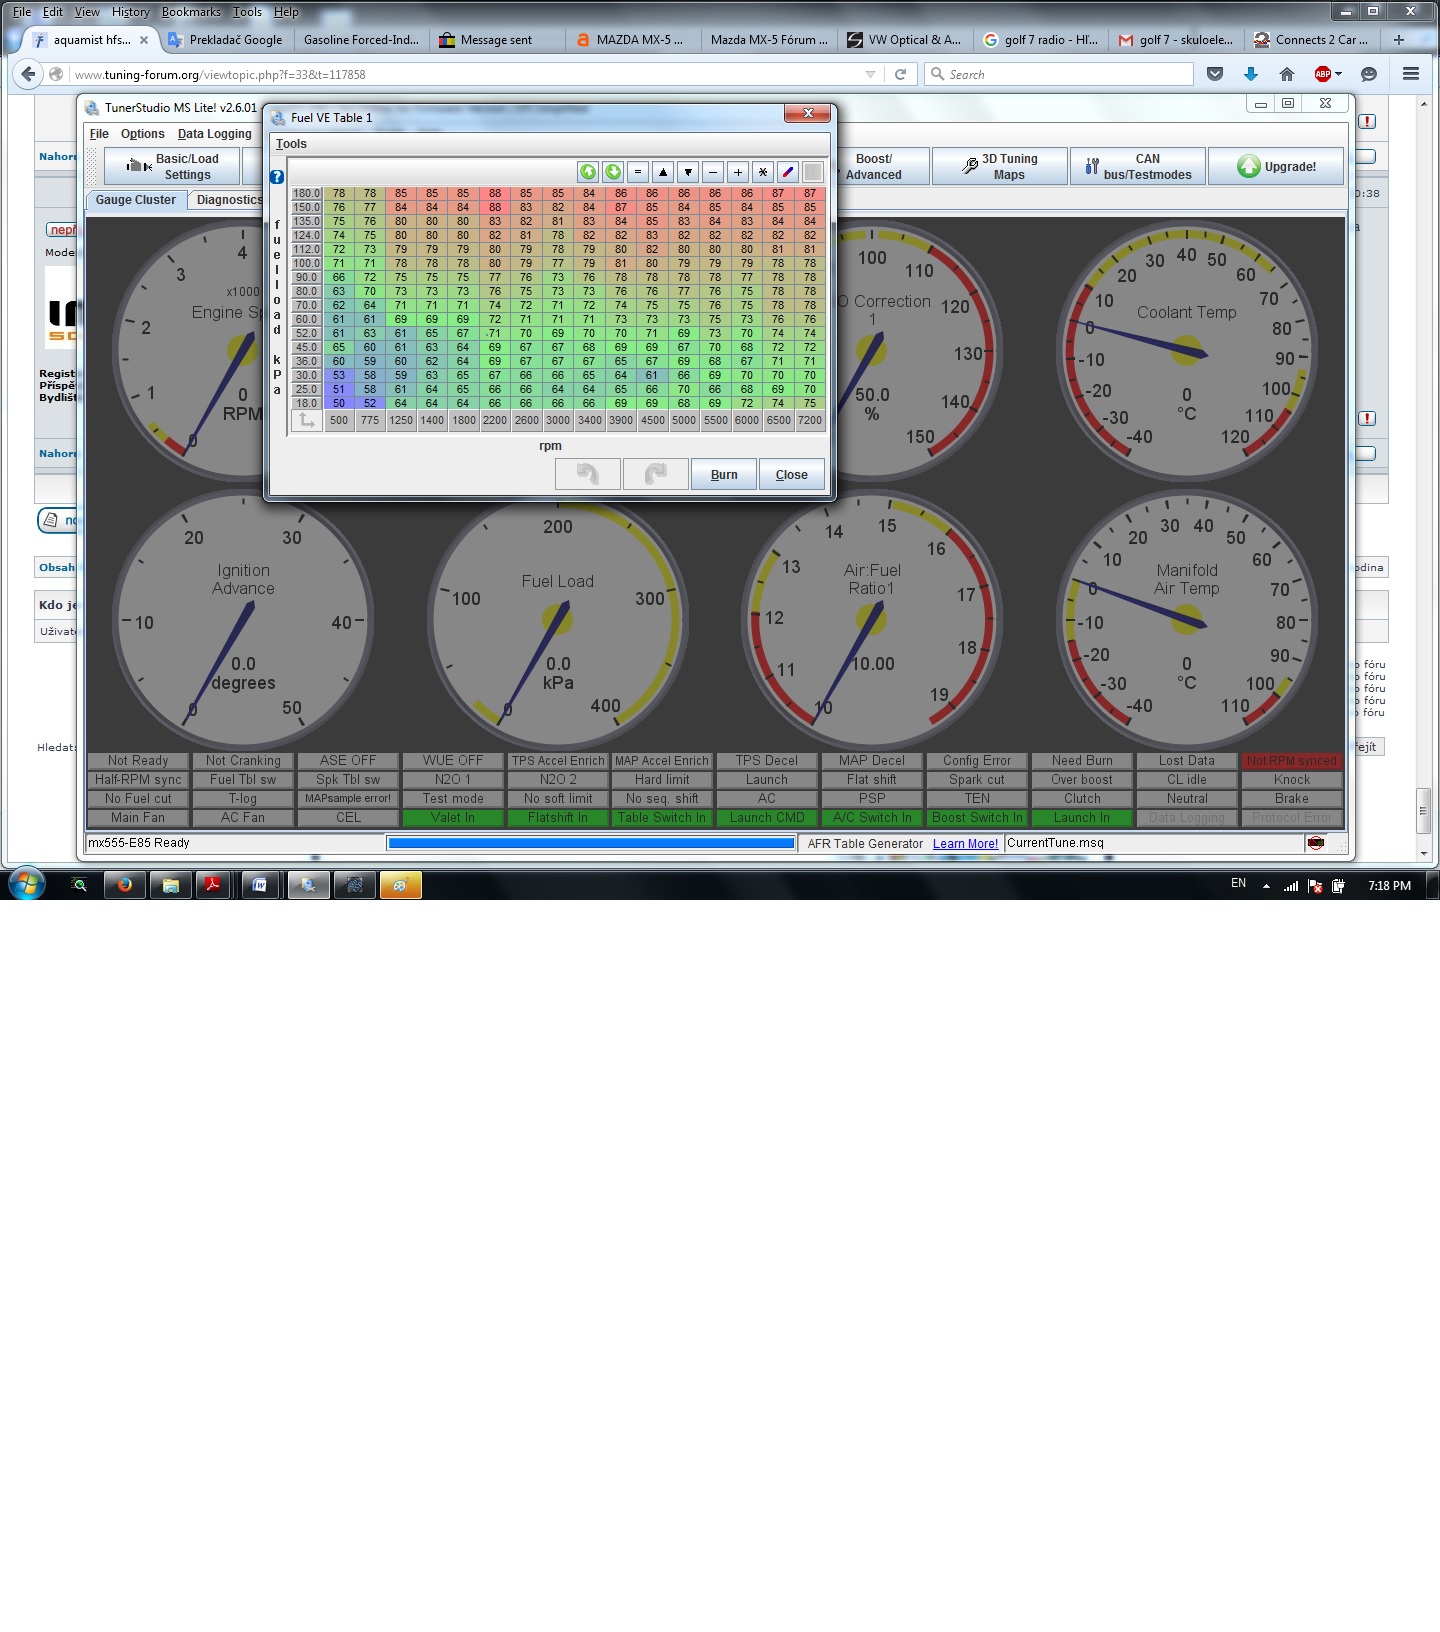Select the interpolate pencil icon

click(x=788, y=172)
